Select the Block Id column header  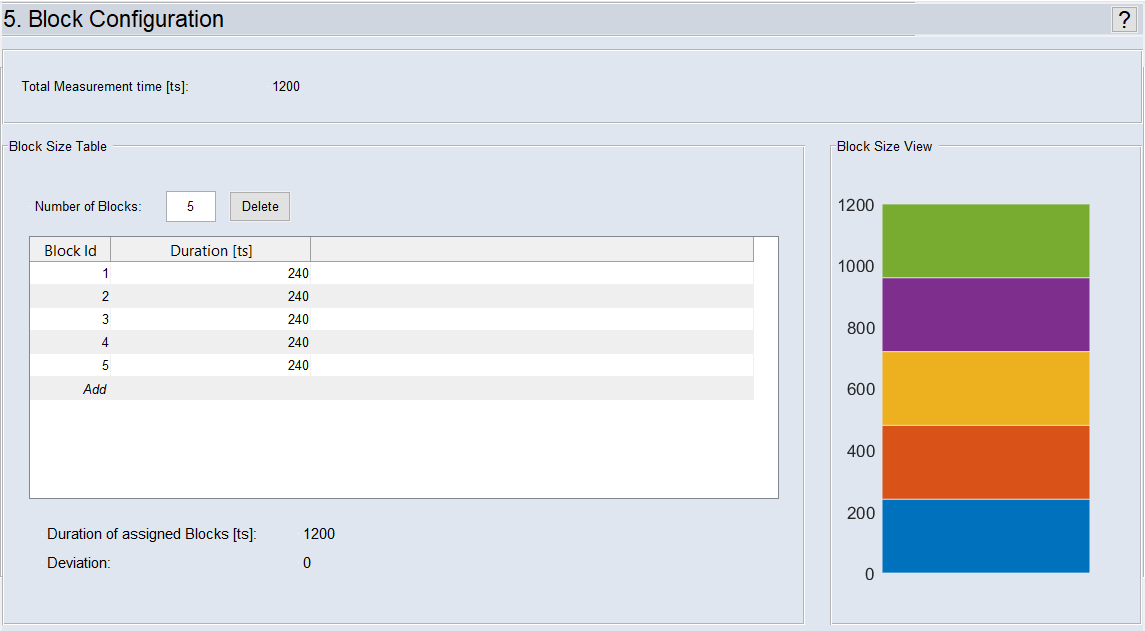[x=70, y=250]
